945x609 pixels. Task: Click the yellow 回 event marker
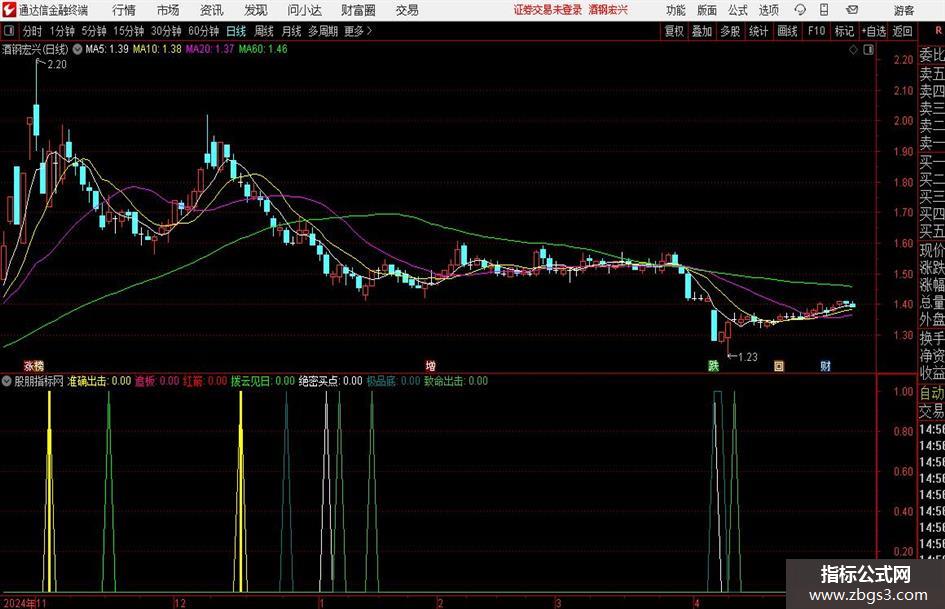[x=779, y=365]
